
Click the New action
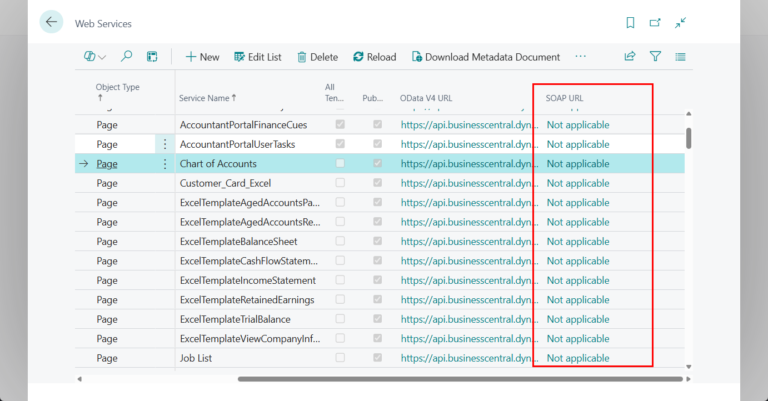(x=202, y=57)
